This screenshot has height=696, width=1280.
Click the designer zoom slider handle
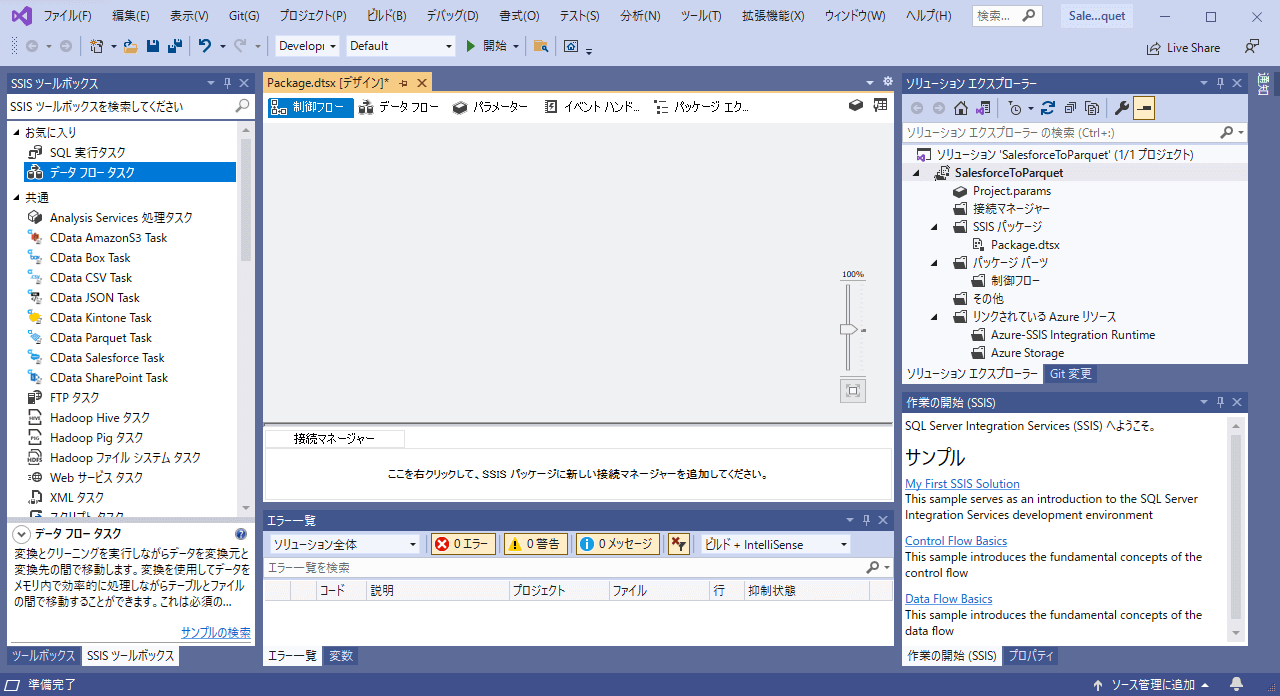pos(849,329)
